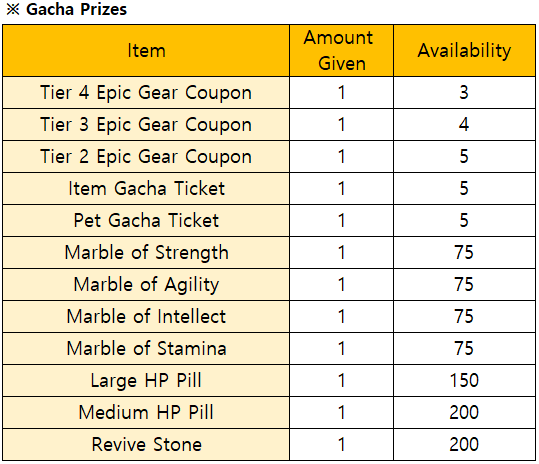The height and width of the screenshot is (464, 539).
Task: Select the Item column header
Action: [146, 51]
